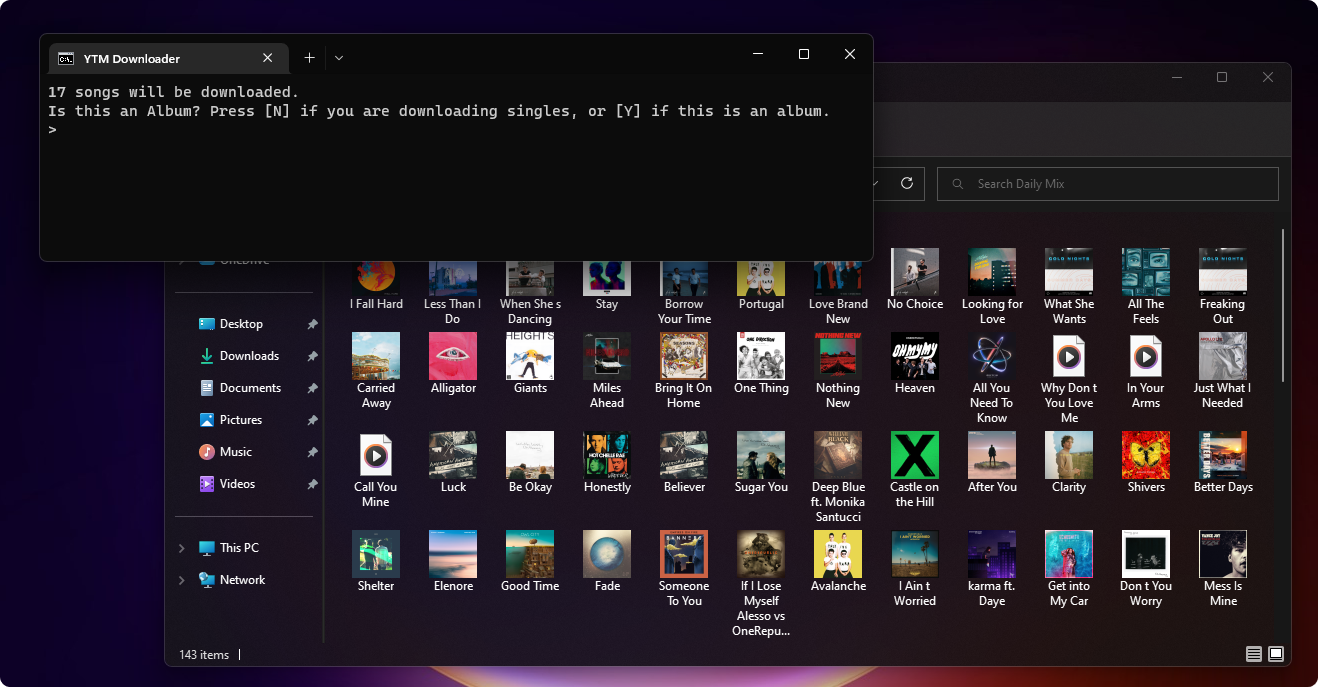Select Just What I Needed file
This screenshot has width=1318, height=687.
1223,371
